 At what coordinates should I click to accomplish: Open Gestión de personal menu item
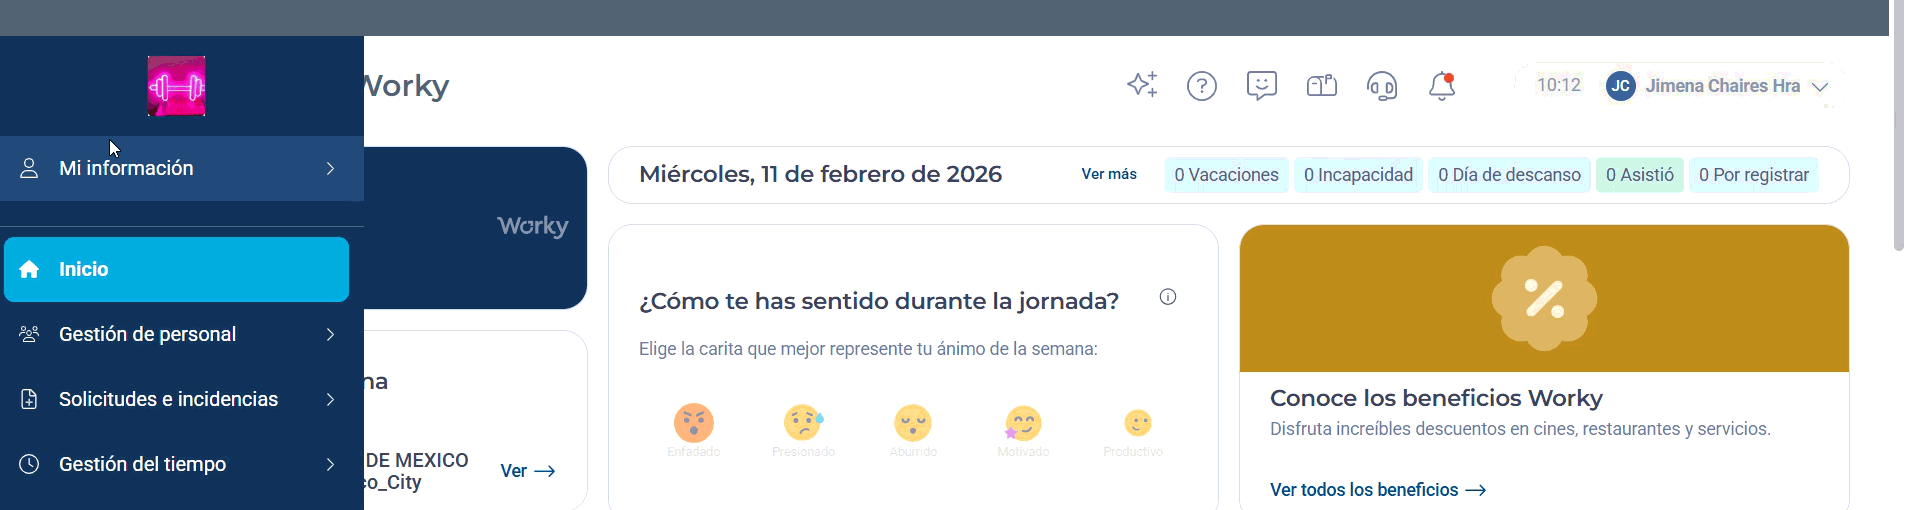coord(176,334)
